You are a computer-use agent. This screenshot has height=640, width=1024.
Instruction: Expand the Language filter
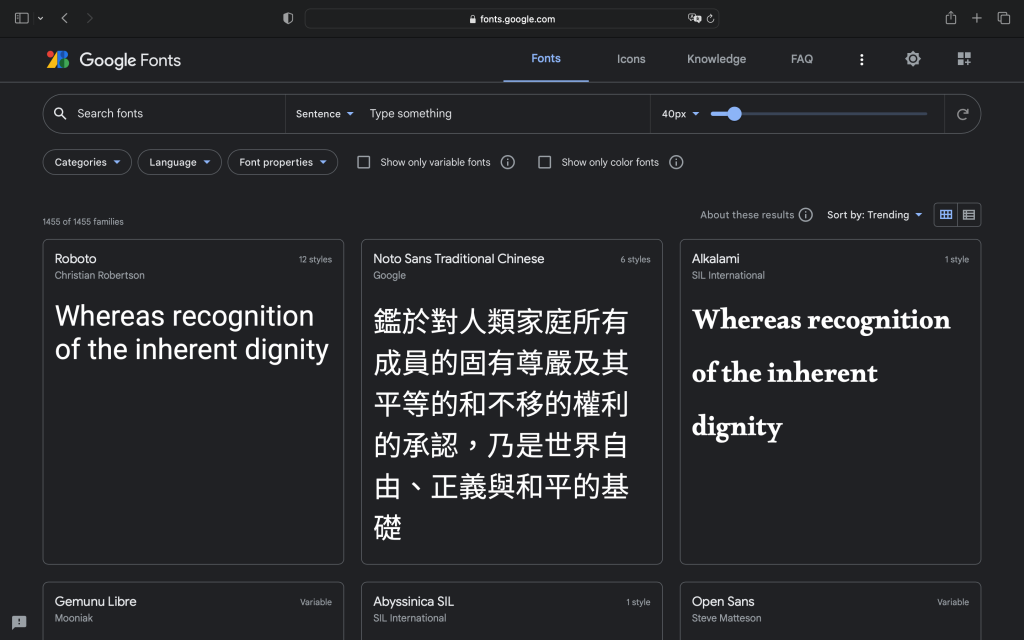tap(180, 162)
